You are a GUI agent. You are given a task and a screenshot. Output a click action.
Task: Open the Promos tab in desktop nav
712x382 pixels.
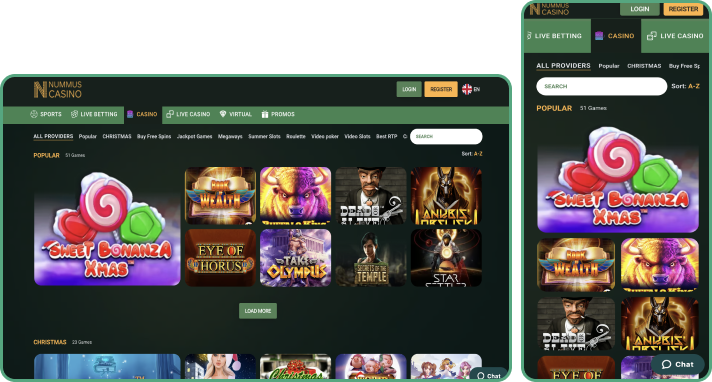point(278,114)
